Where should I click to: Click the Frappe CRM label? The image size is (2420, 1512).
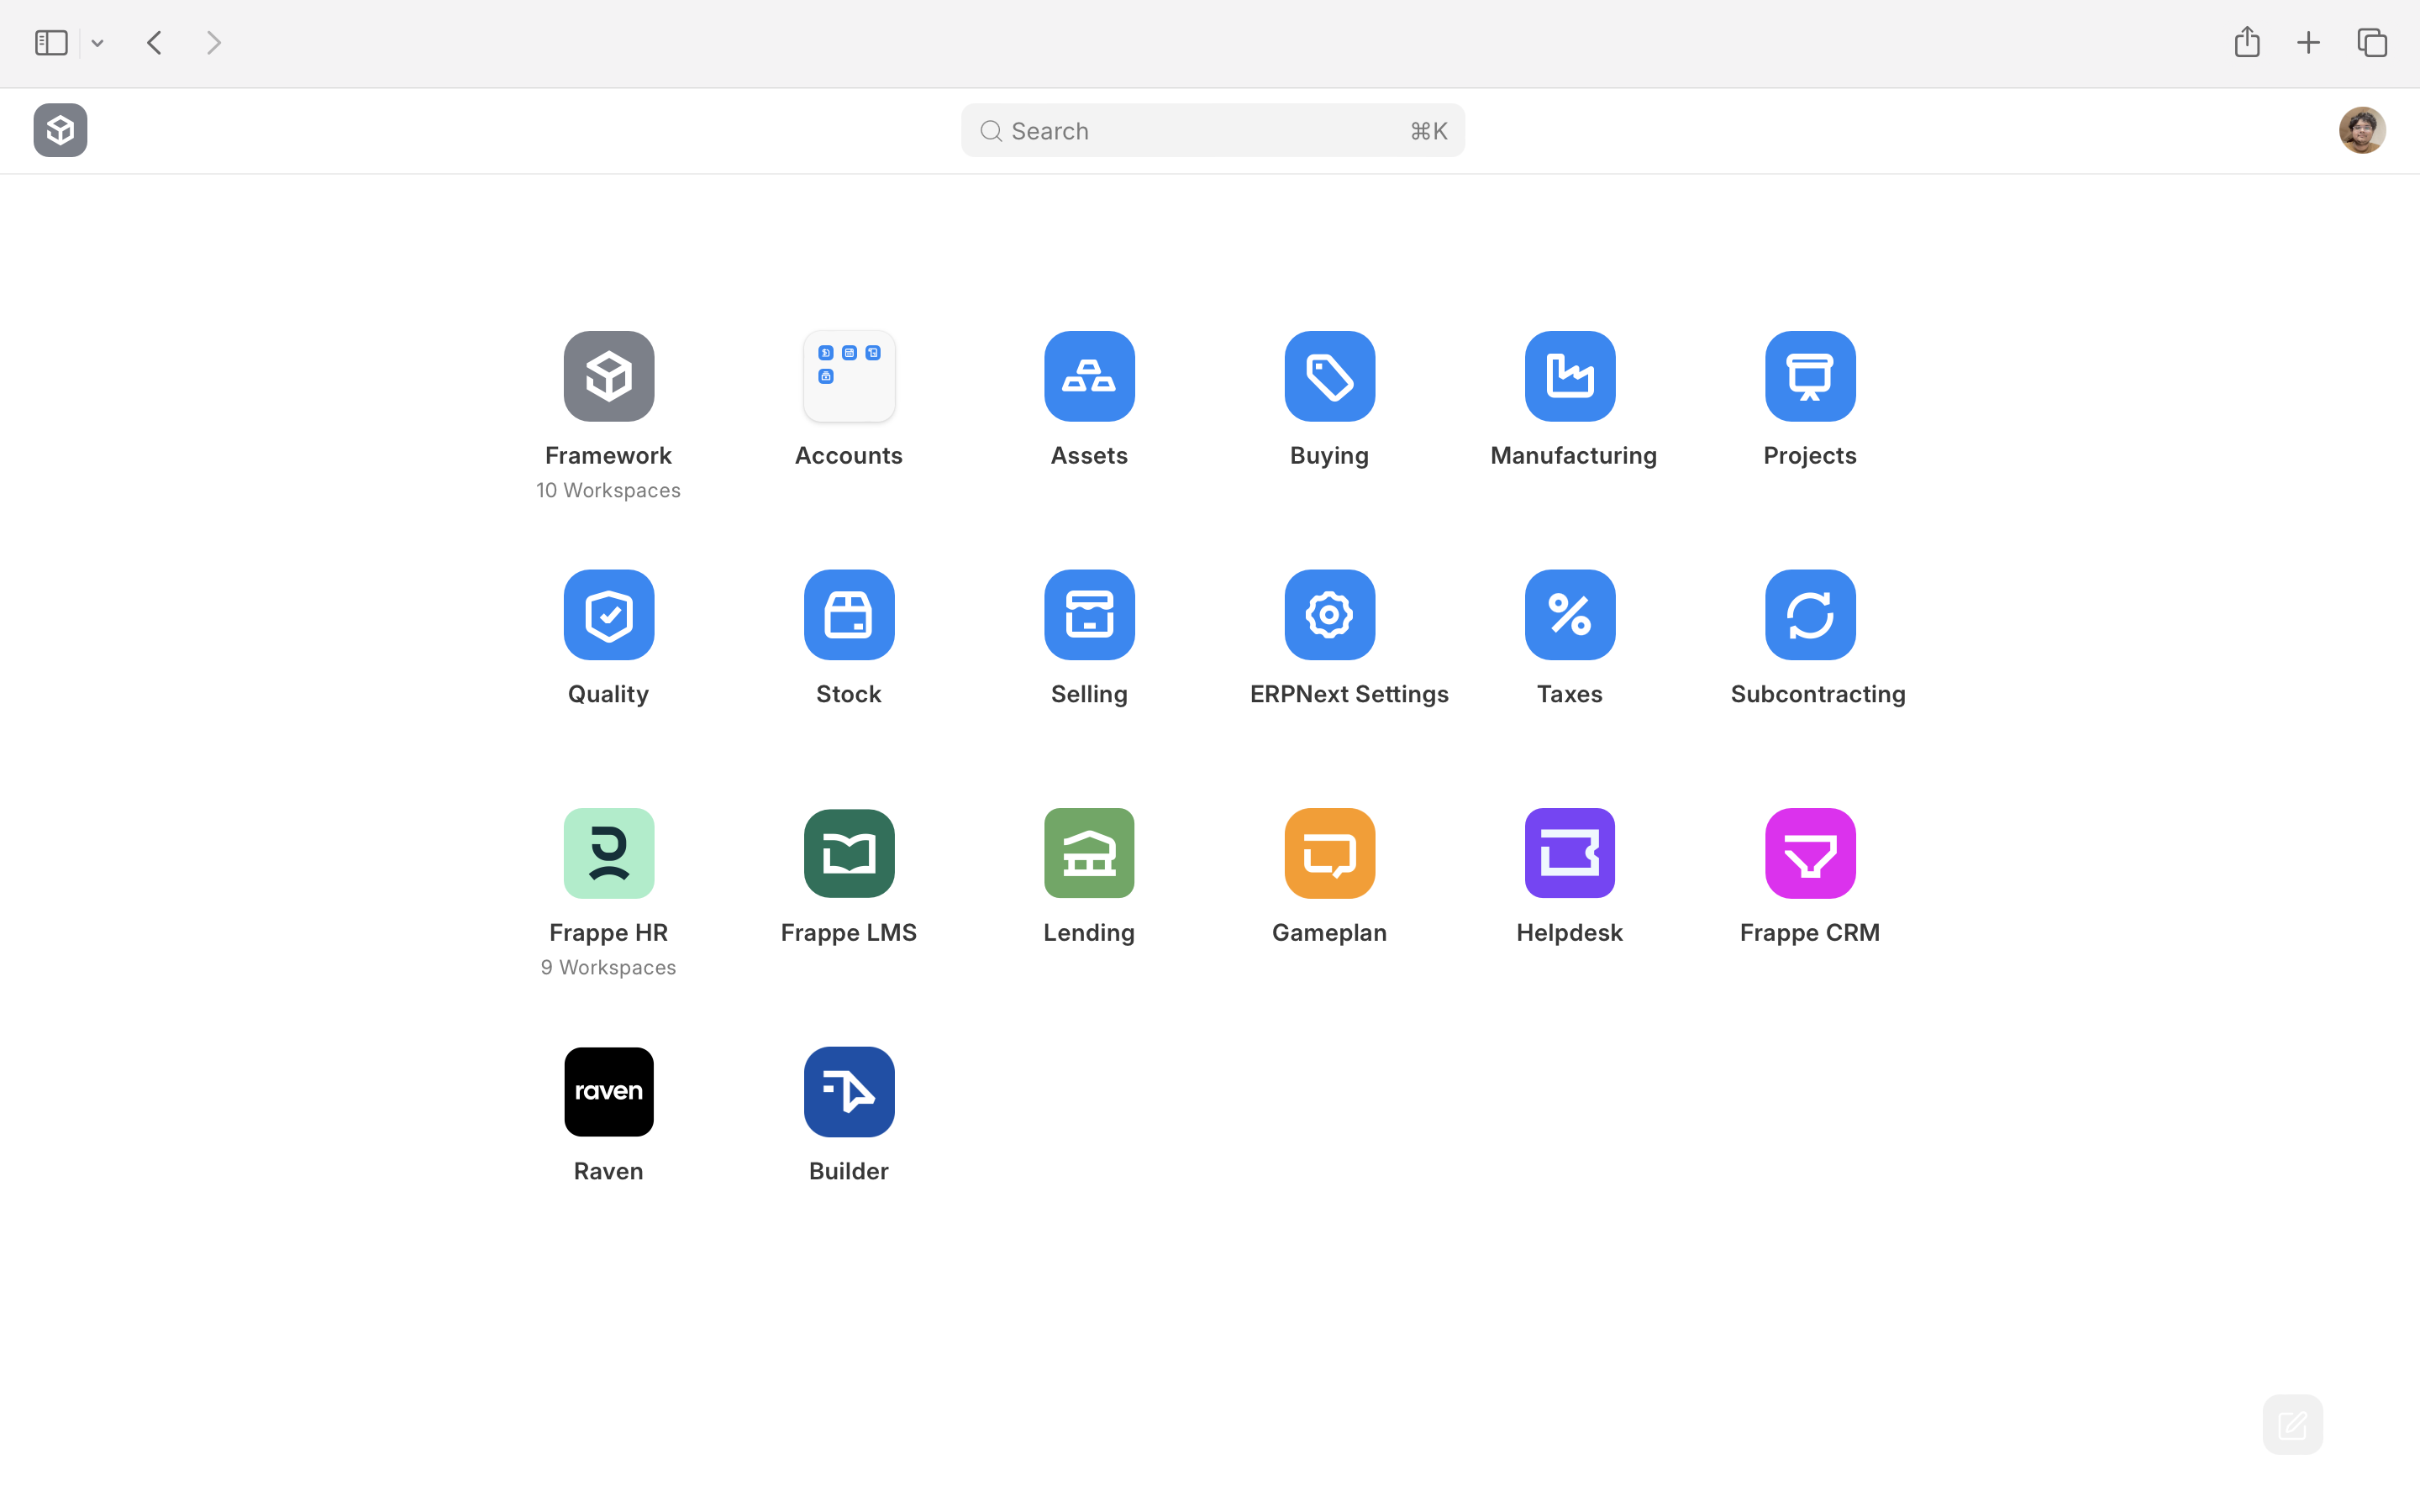pos(1810,933)
